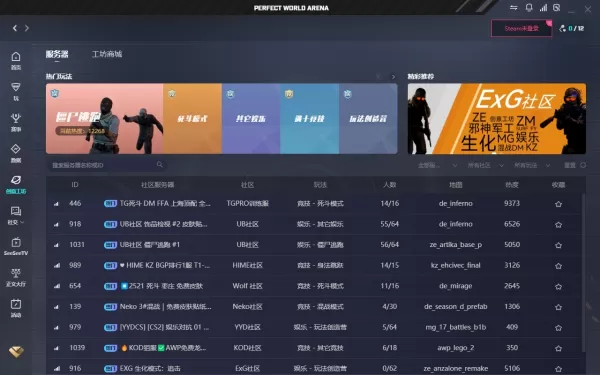
Task: Expand the first filter dropdown
Action: click(437, 165)
